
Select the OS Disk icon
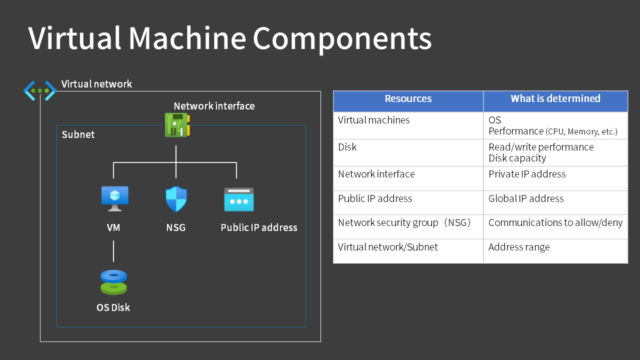point(113,282)
